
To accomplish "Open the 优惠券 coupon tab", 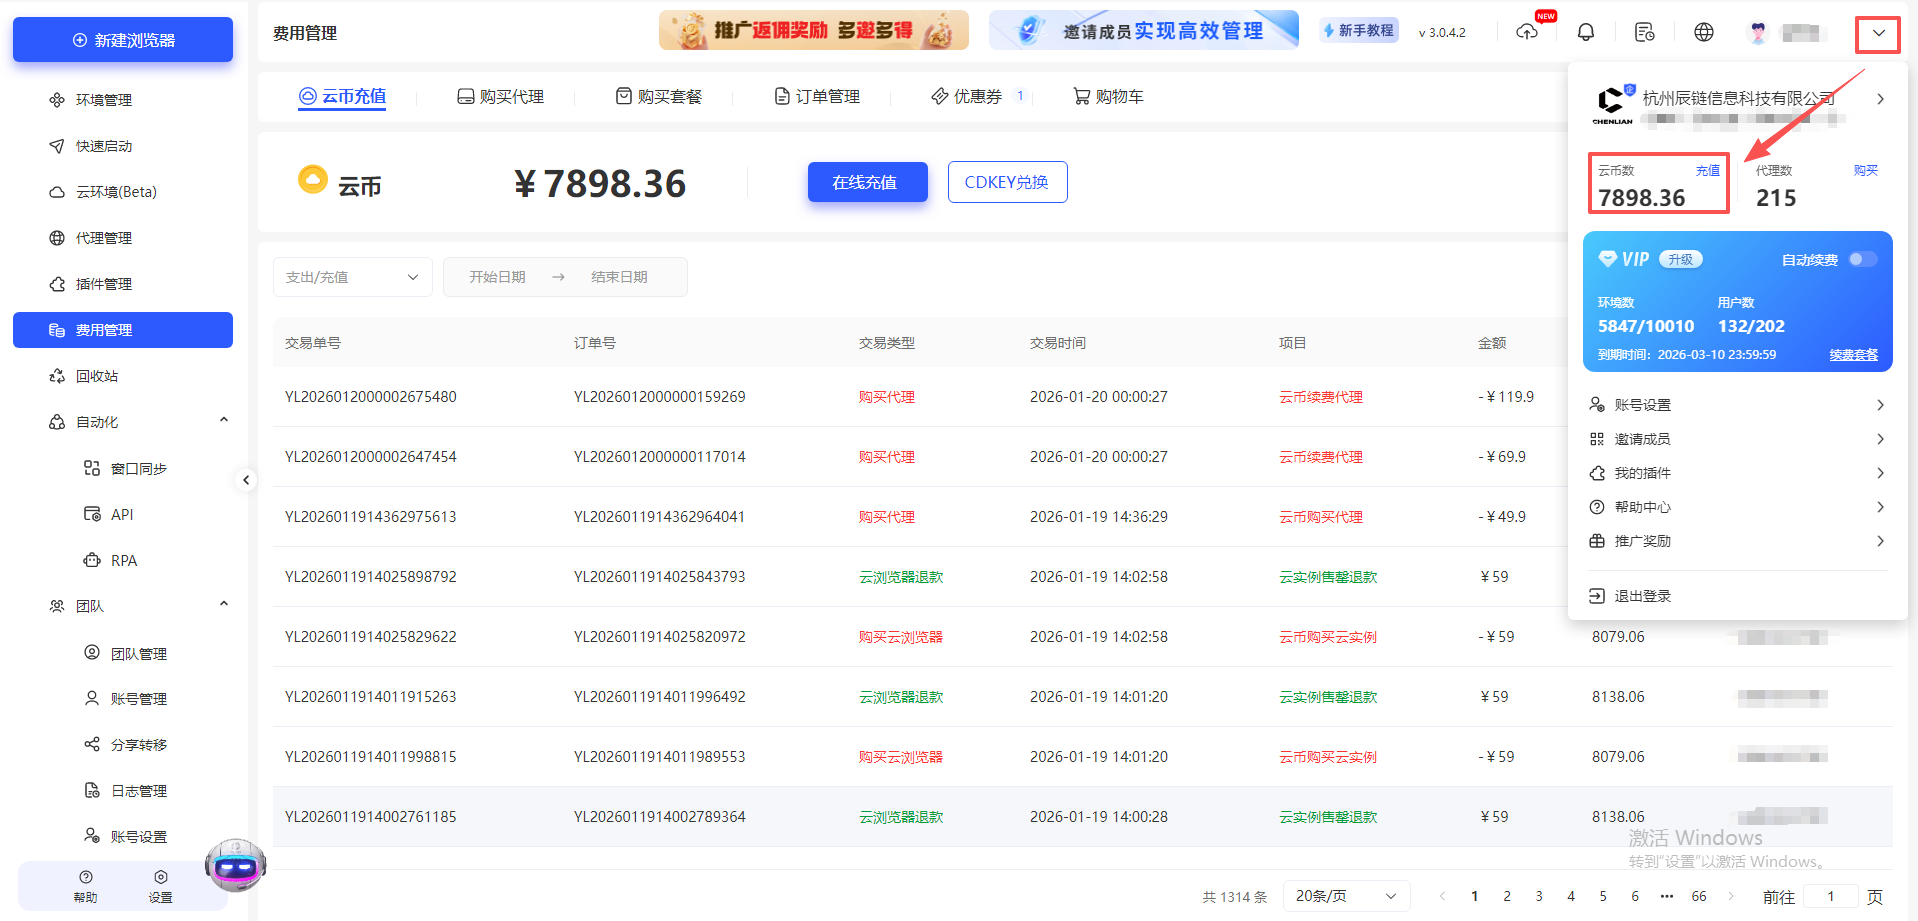I will click(975, 96).
